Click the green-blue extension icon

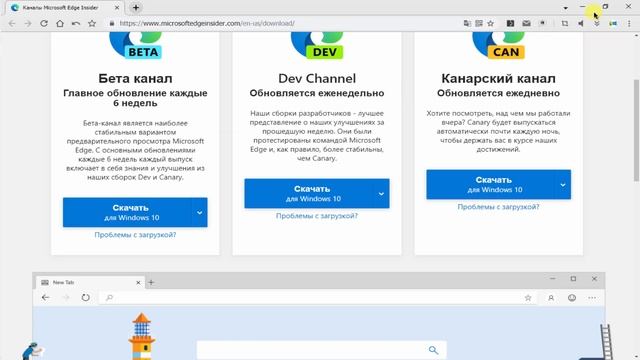pyautogui.click(x=613, y=24)
